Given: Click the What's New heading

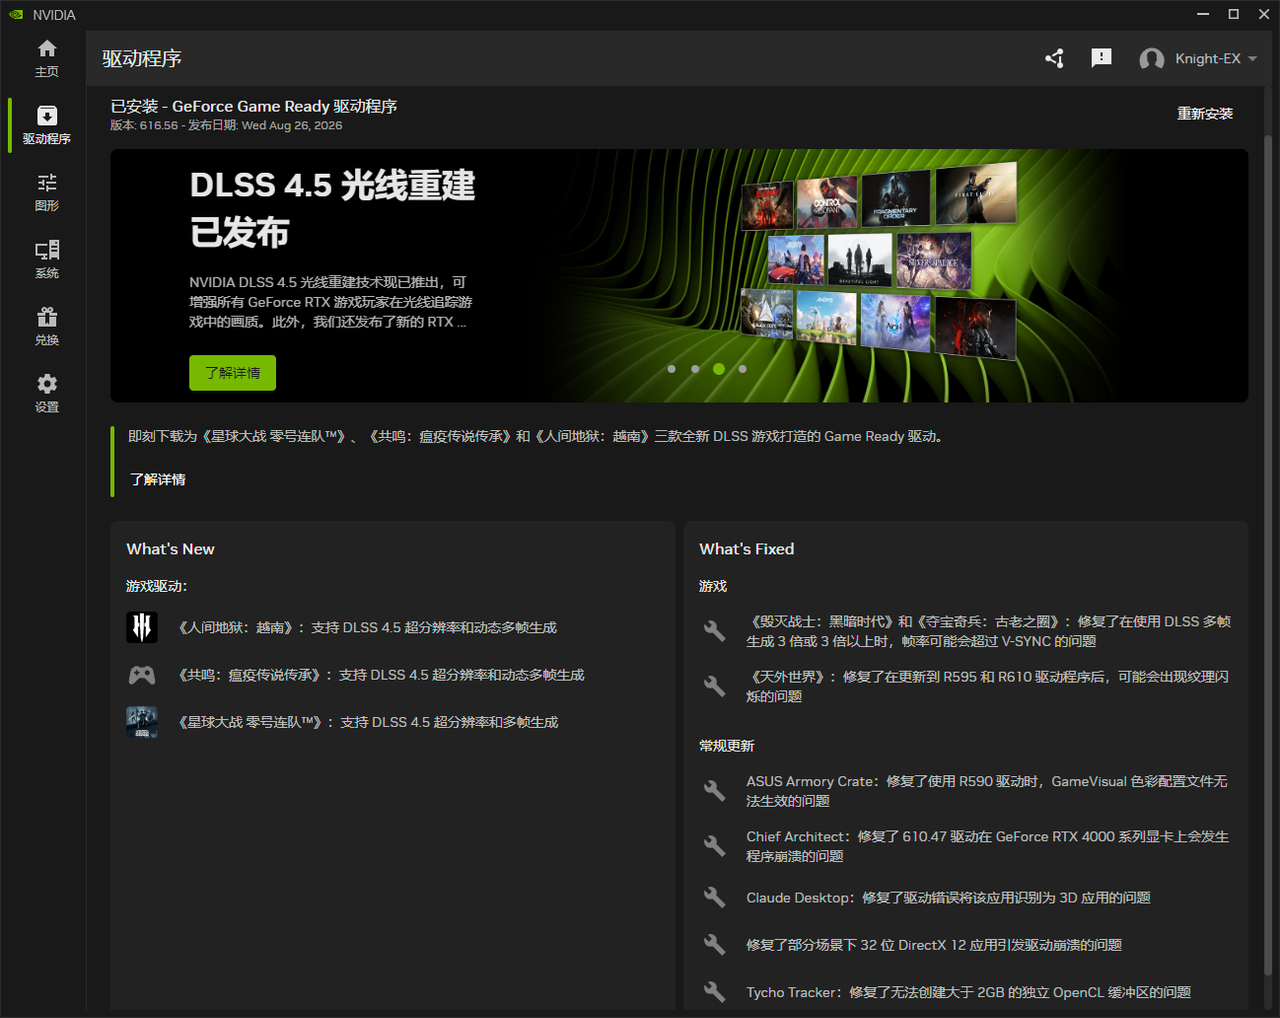Looking at the screenshot, I should click(170, 549).
